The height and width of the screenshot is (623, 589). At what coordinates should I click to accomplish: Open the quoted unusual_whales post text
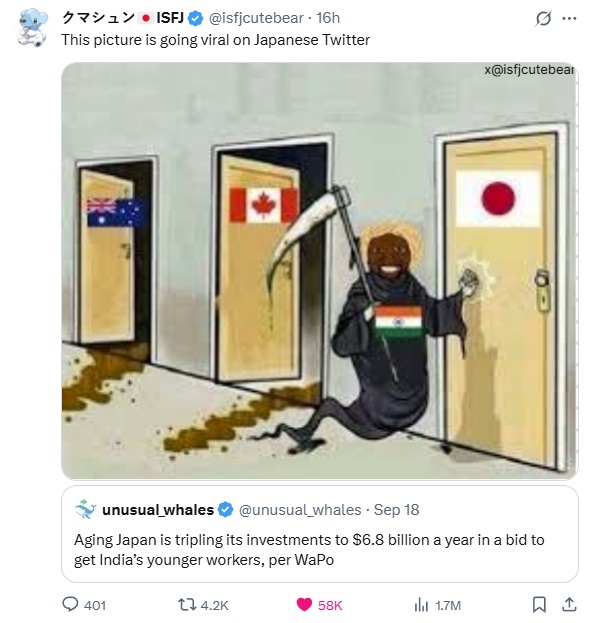(x=309, y=550)
